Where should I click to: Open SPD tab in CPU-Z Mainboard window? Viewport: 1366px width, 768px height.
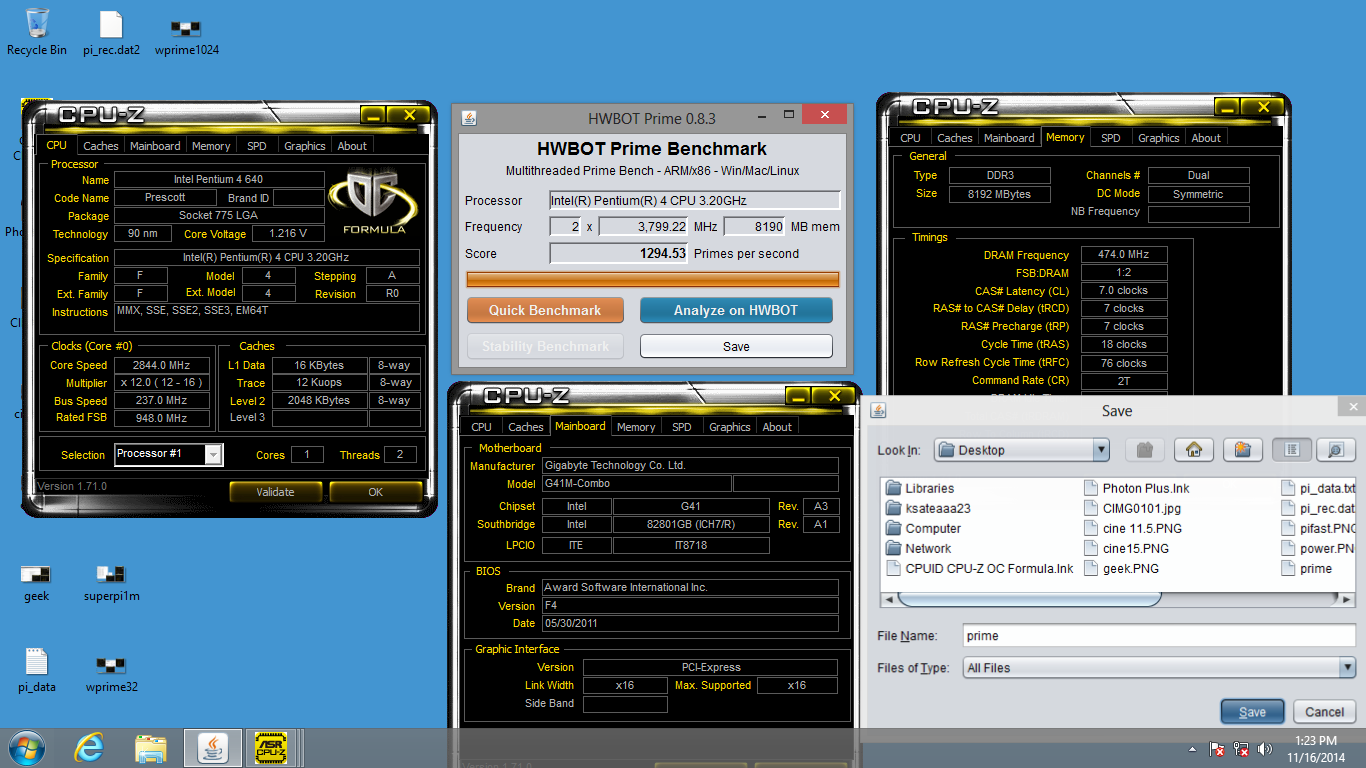[682, 427]
